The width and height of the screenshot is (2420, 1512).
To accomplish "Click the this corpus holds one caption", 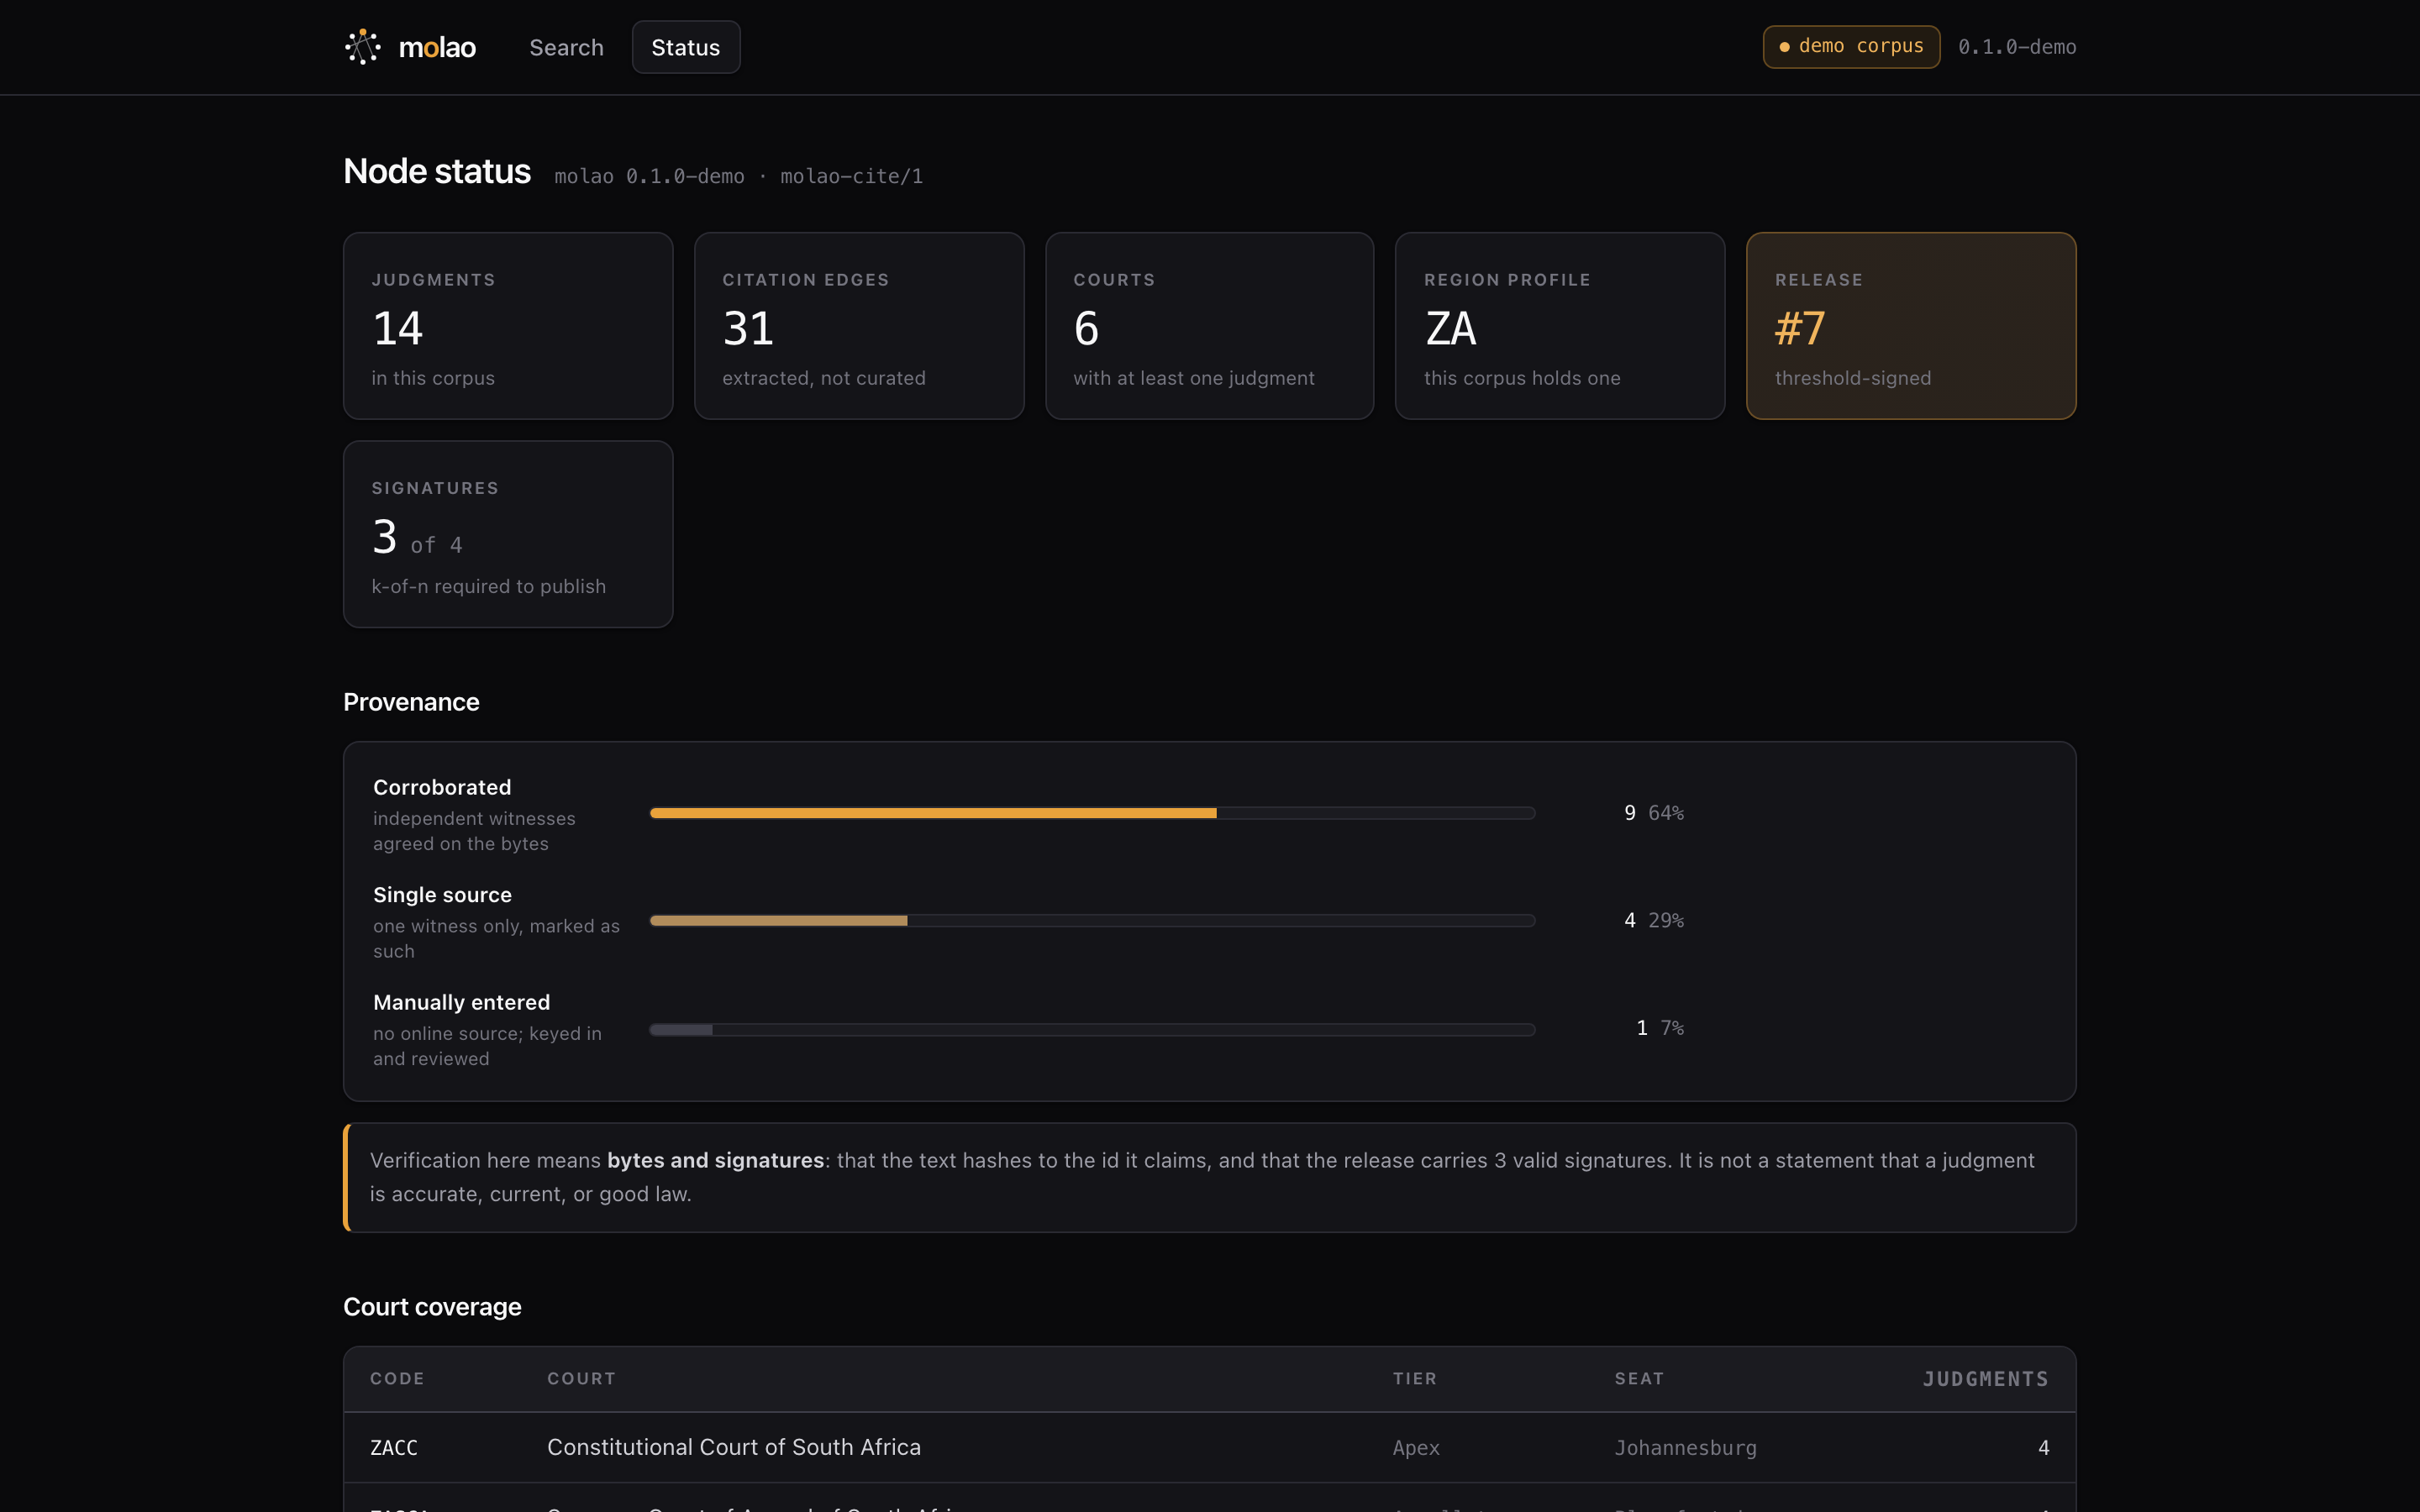I will [1521, 378].
